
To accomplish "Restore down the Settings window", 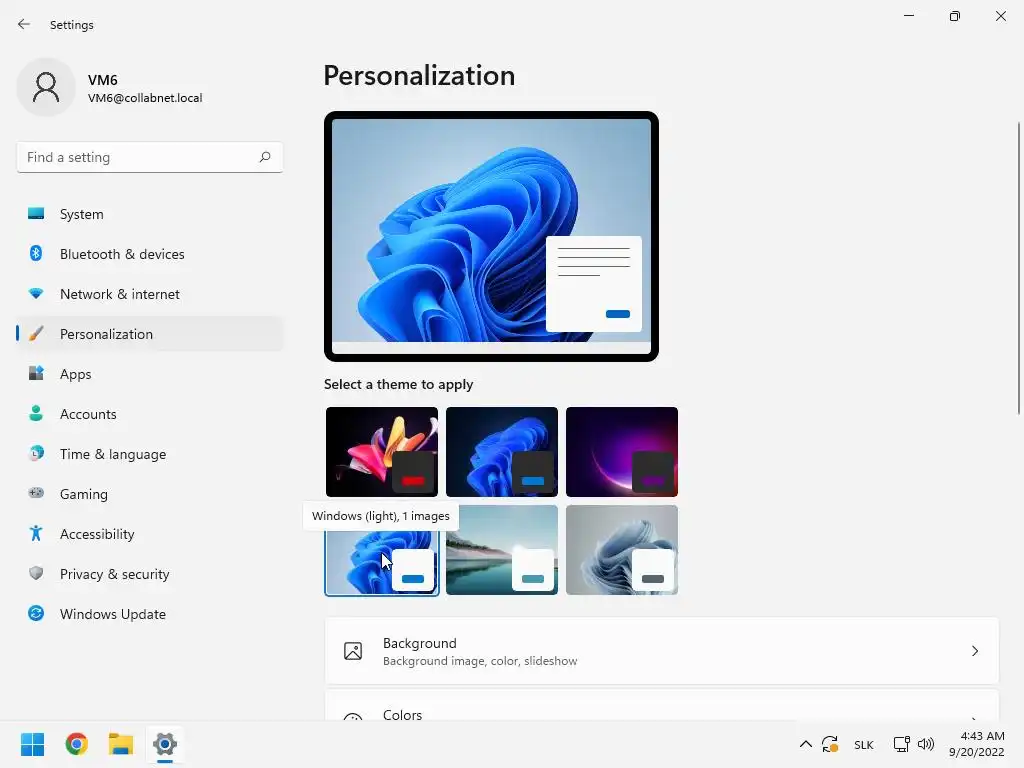I will pos(955,16).
